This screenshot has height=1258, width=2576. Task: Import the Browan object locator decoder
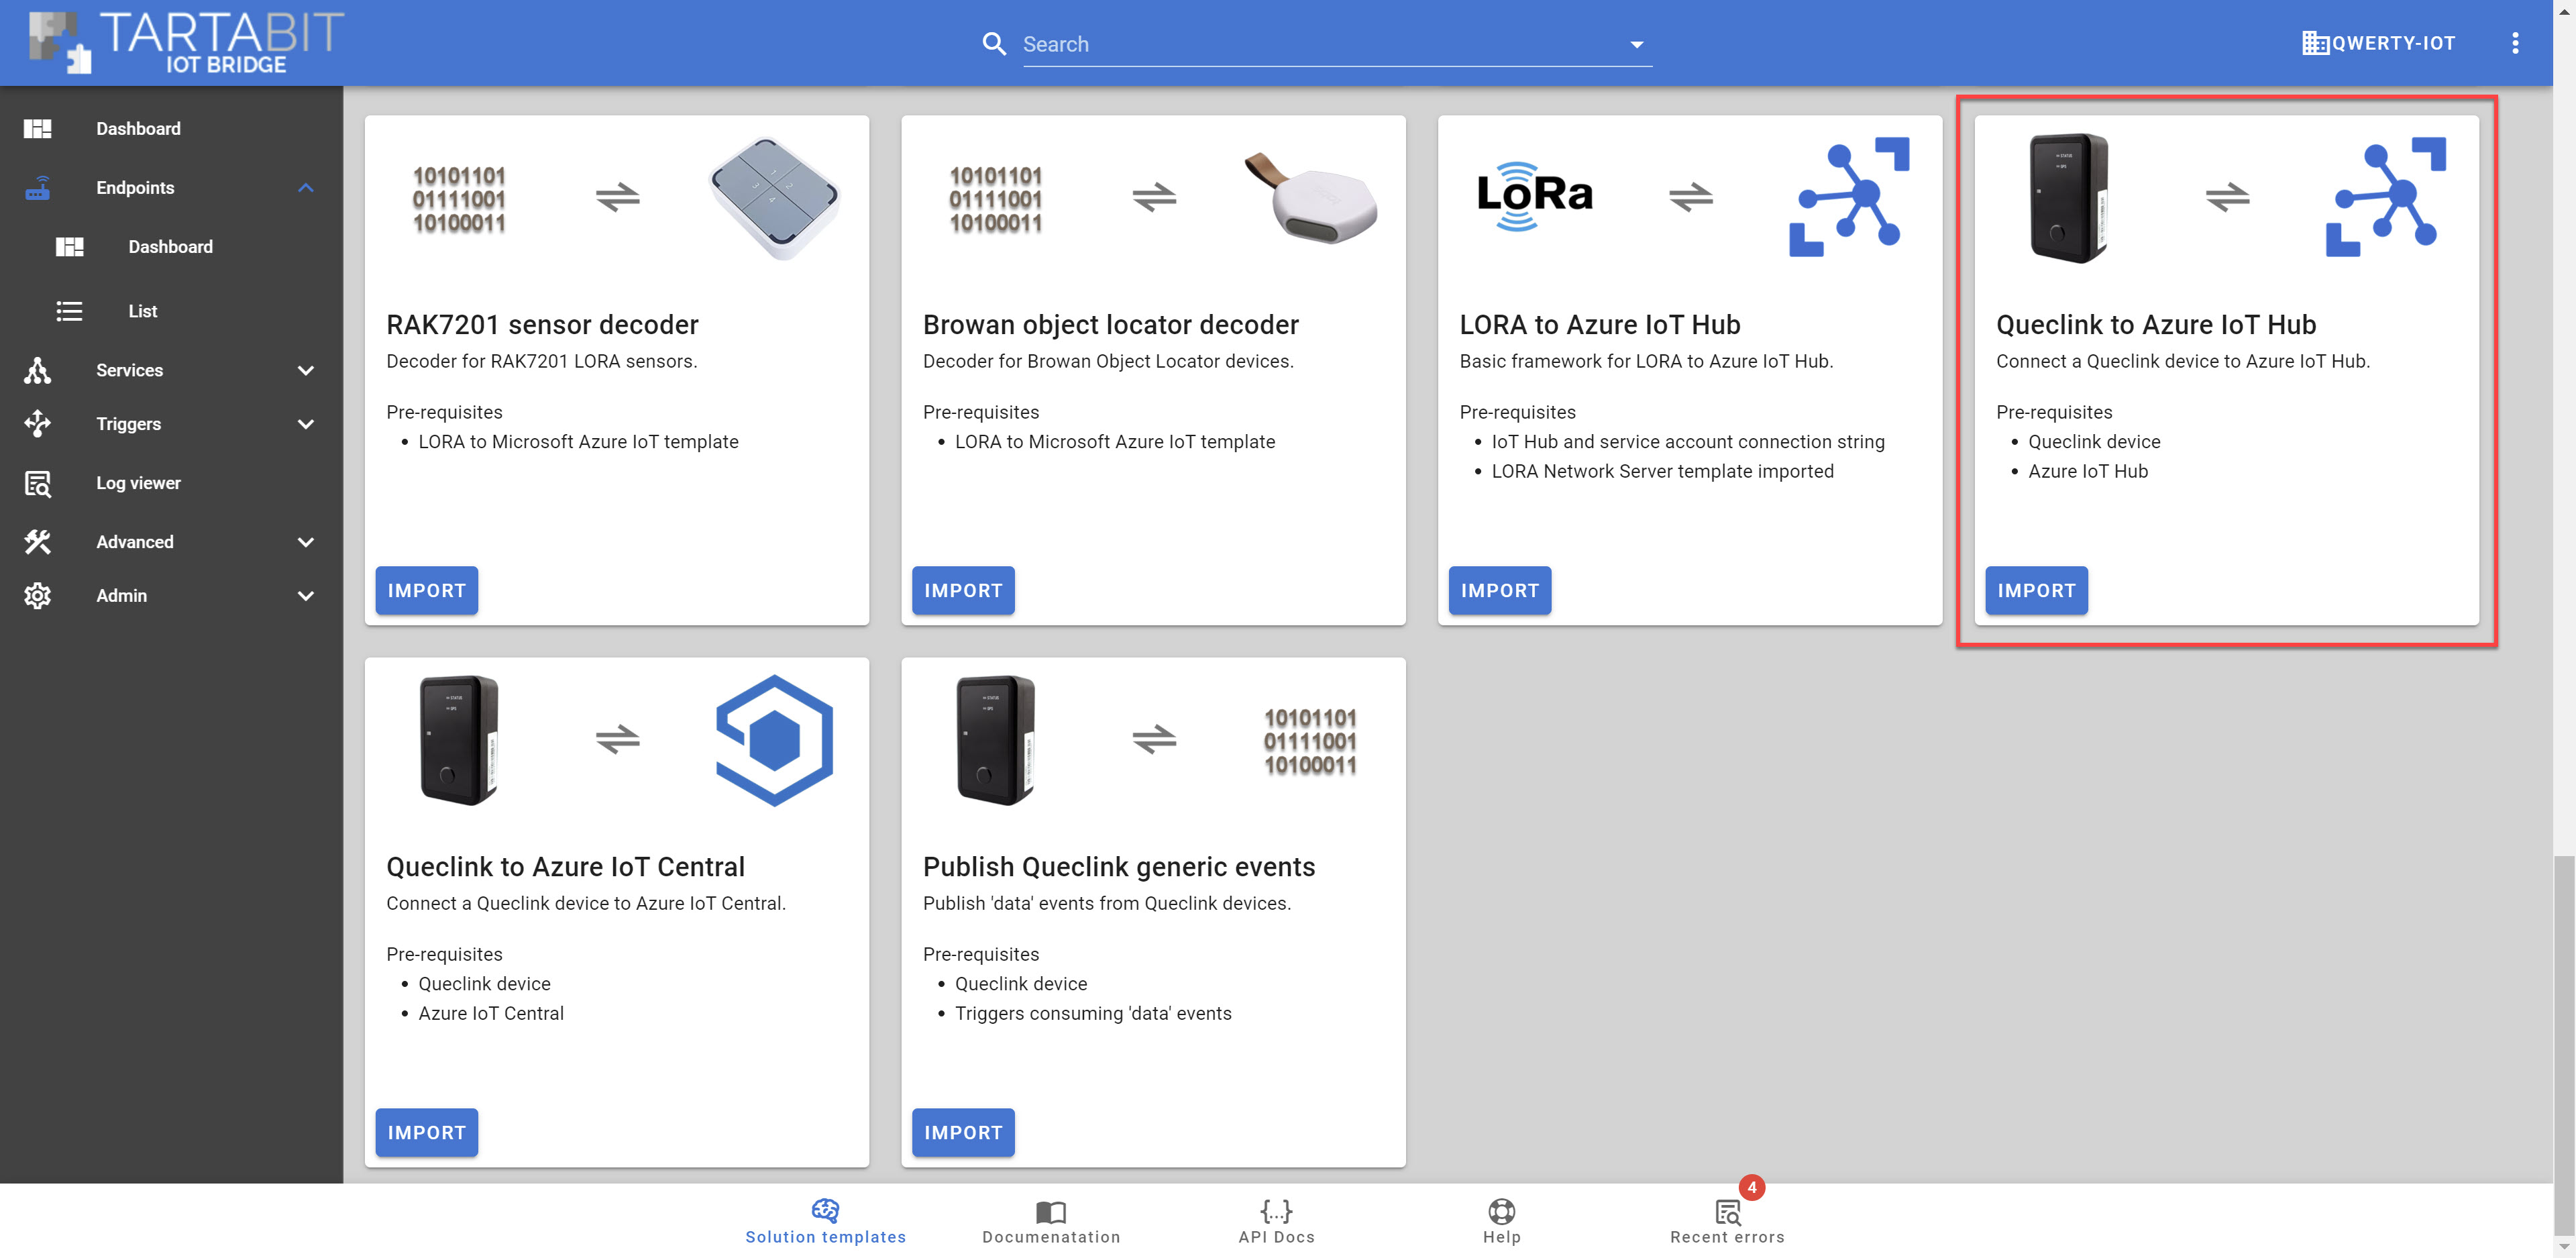click(963, 591)
